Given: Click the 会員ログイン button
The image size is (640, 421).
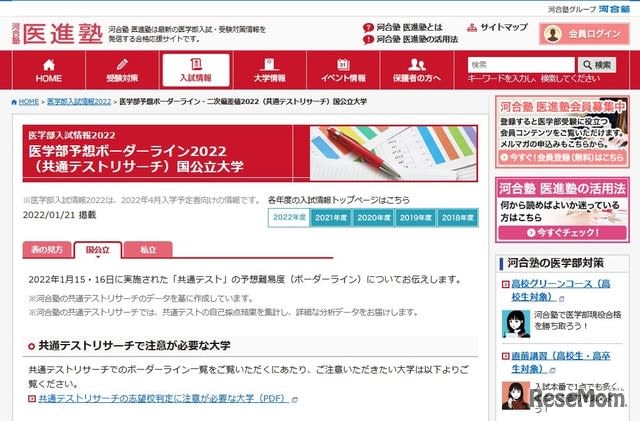Looking at the screenshot, I should click(584, 34).
